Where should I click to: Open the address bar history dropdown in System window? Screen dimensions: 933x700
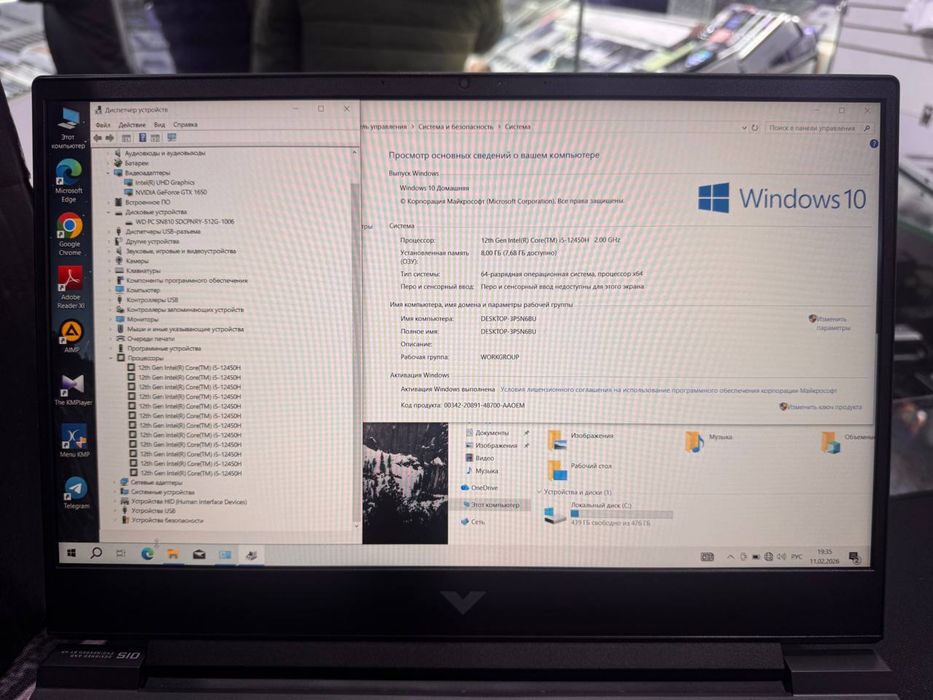[x=744, y=127]
